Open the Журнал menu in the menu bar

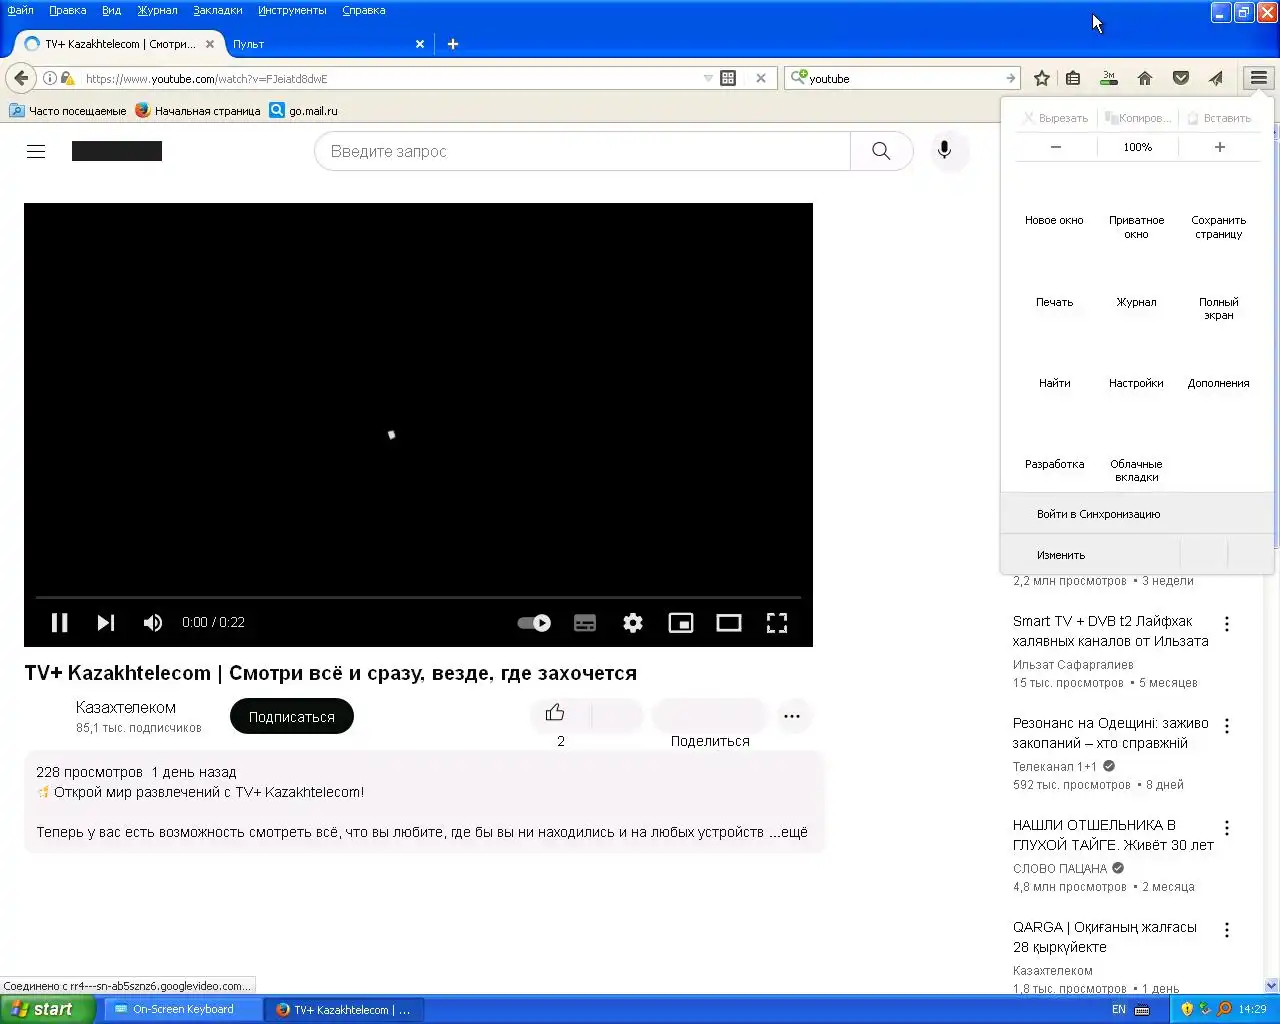(x=157, y=10)
